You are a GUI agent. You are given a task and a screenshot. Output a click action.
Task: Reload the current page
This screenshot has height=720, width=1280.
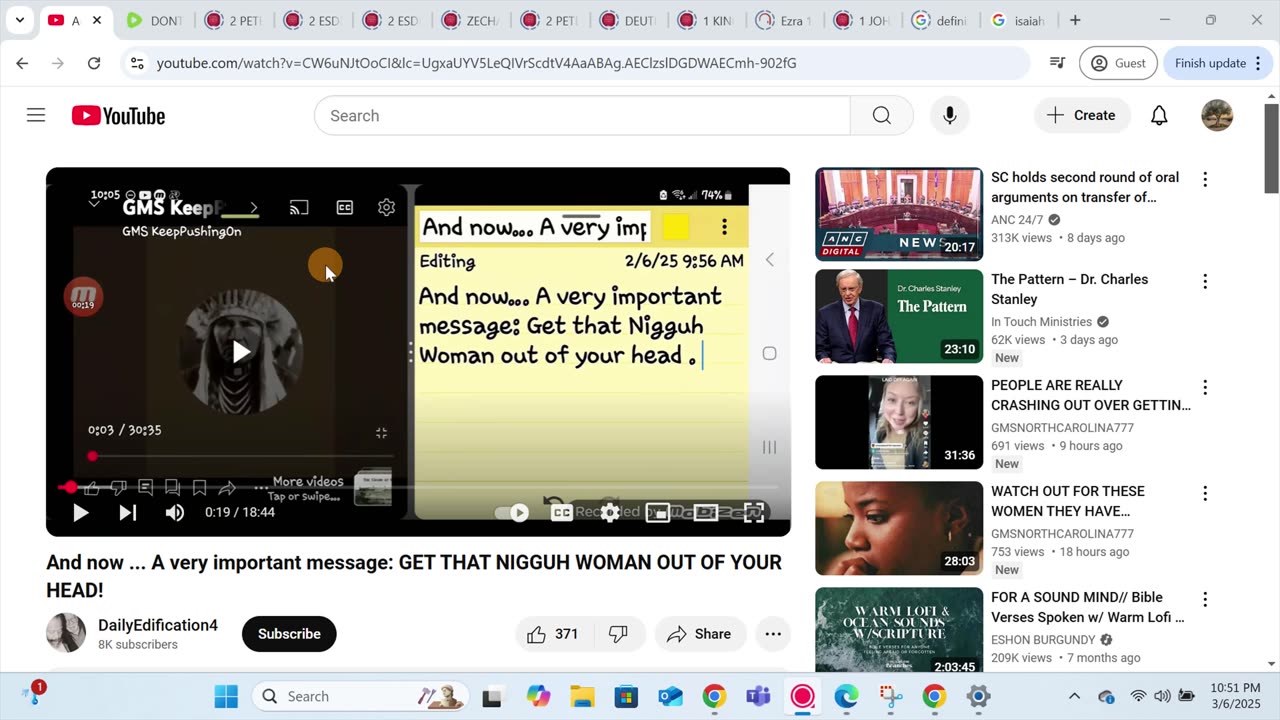(94, 63)
